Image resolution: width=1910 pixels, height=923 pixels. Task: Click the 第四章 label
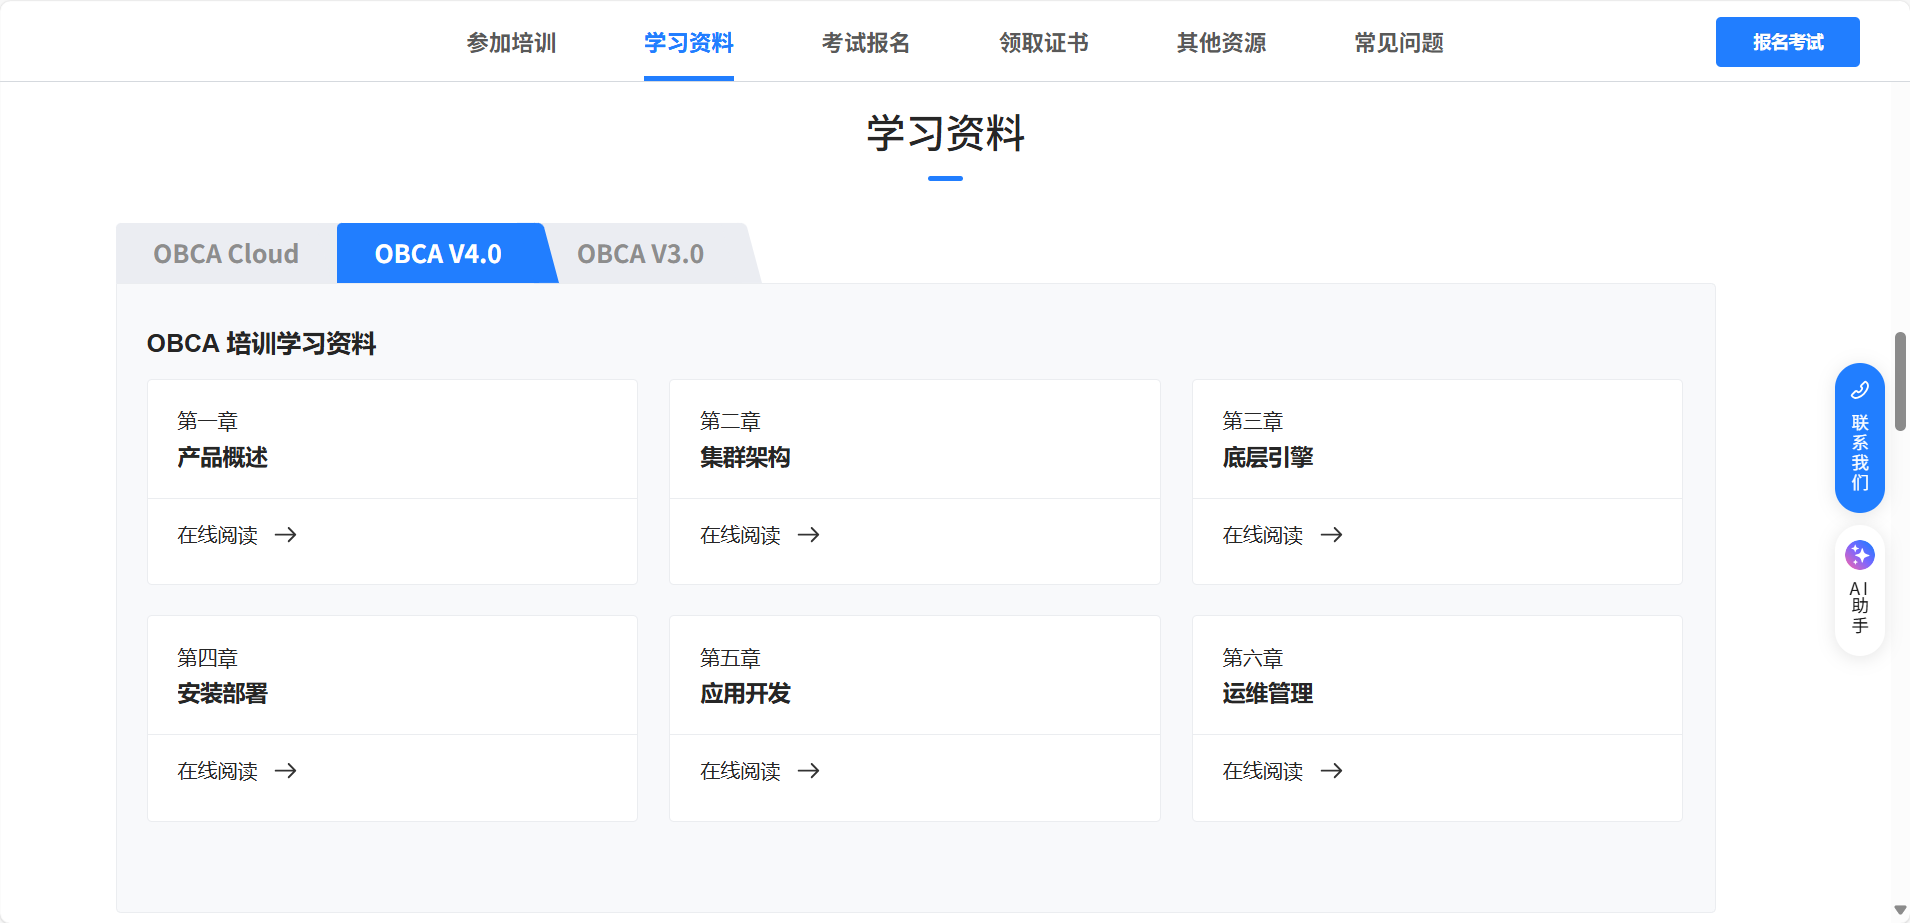pos(208,658)
